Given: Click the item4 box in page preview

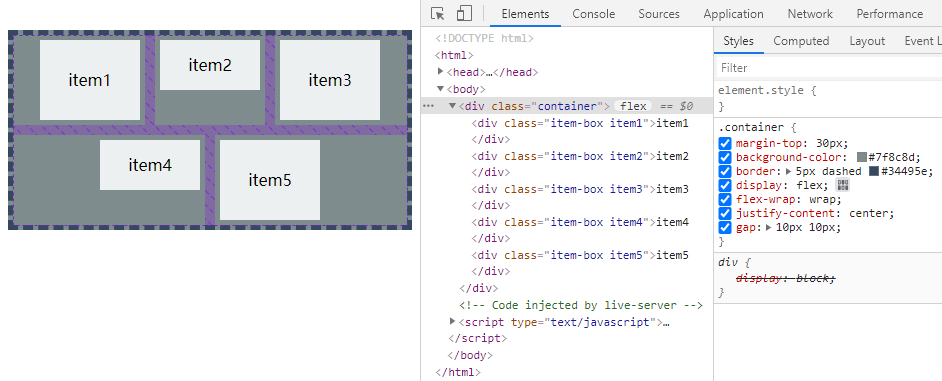Looking at the screenshot, I should tap(150, 165).
